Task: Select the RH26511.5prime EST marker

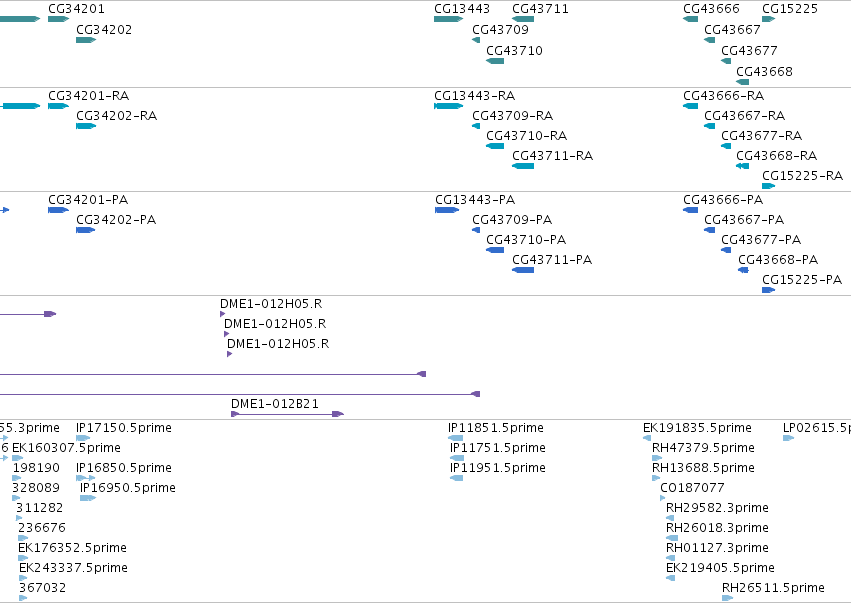Action: click(727, 598)
